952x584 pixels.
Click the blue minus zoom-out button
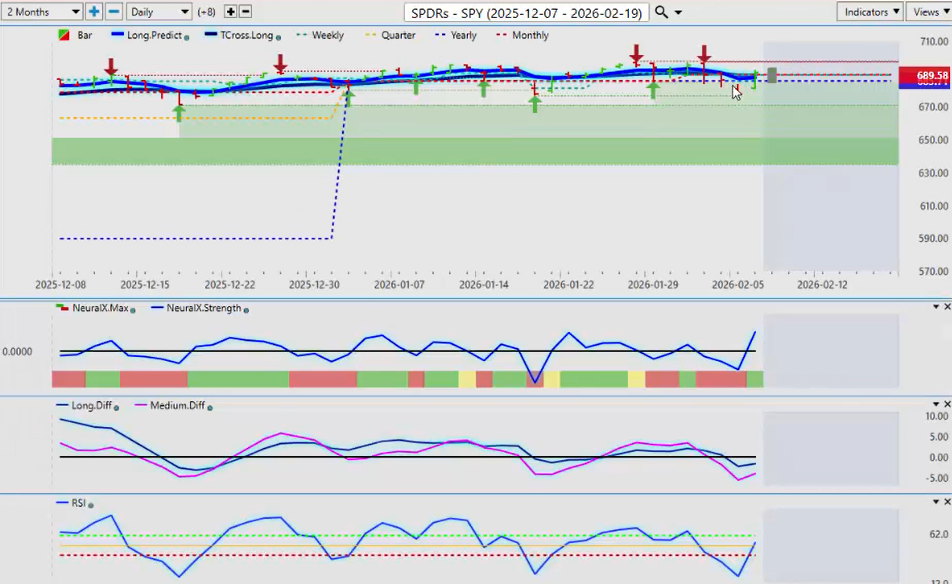[113, 12]
